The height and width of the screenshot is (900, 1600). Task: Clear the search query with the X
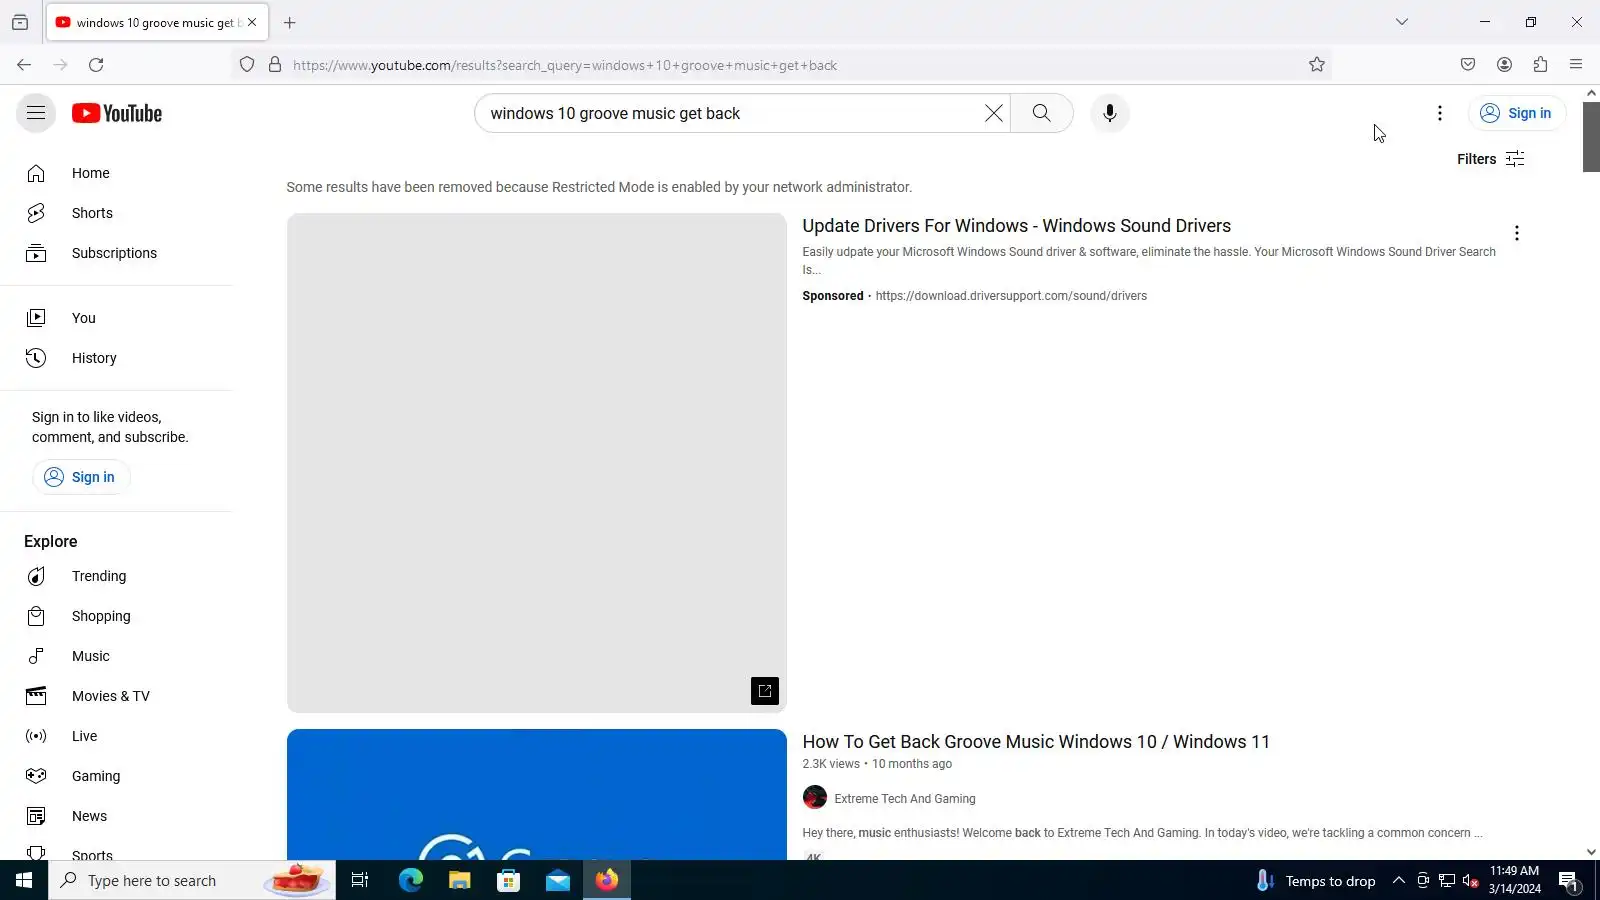tap(993, 113)
